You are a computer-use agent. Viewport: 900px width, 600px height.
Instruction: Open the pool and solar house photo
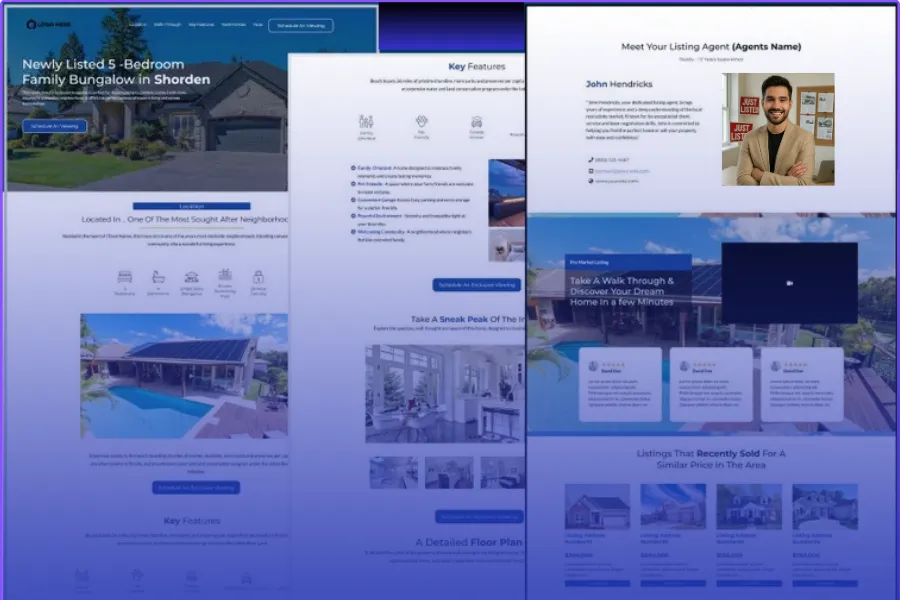[184, 376]
